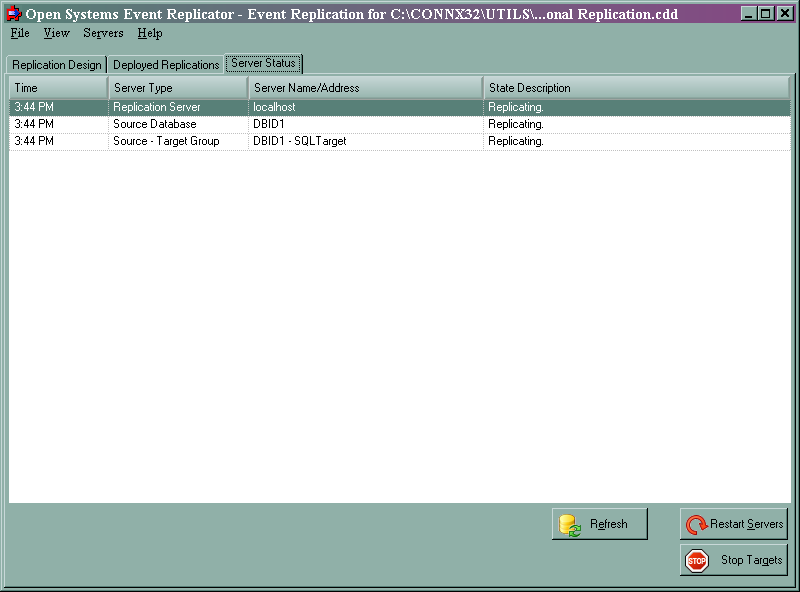The width and height of the screenshot is (800, 592).
Task: Click the stop sign icon on Stop Targets button
Action: point(695,560)
